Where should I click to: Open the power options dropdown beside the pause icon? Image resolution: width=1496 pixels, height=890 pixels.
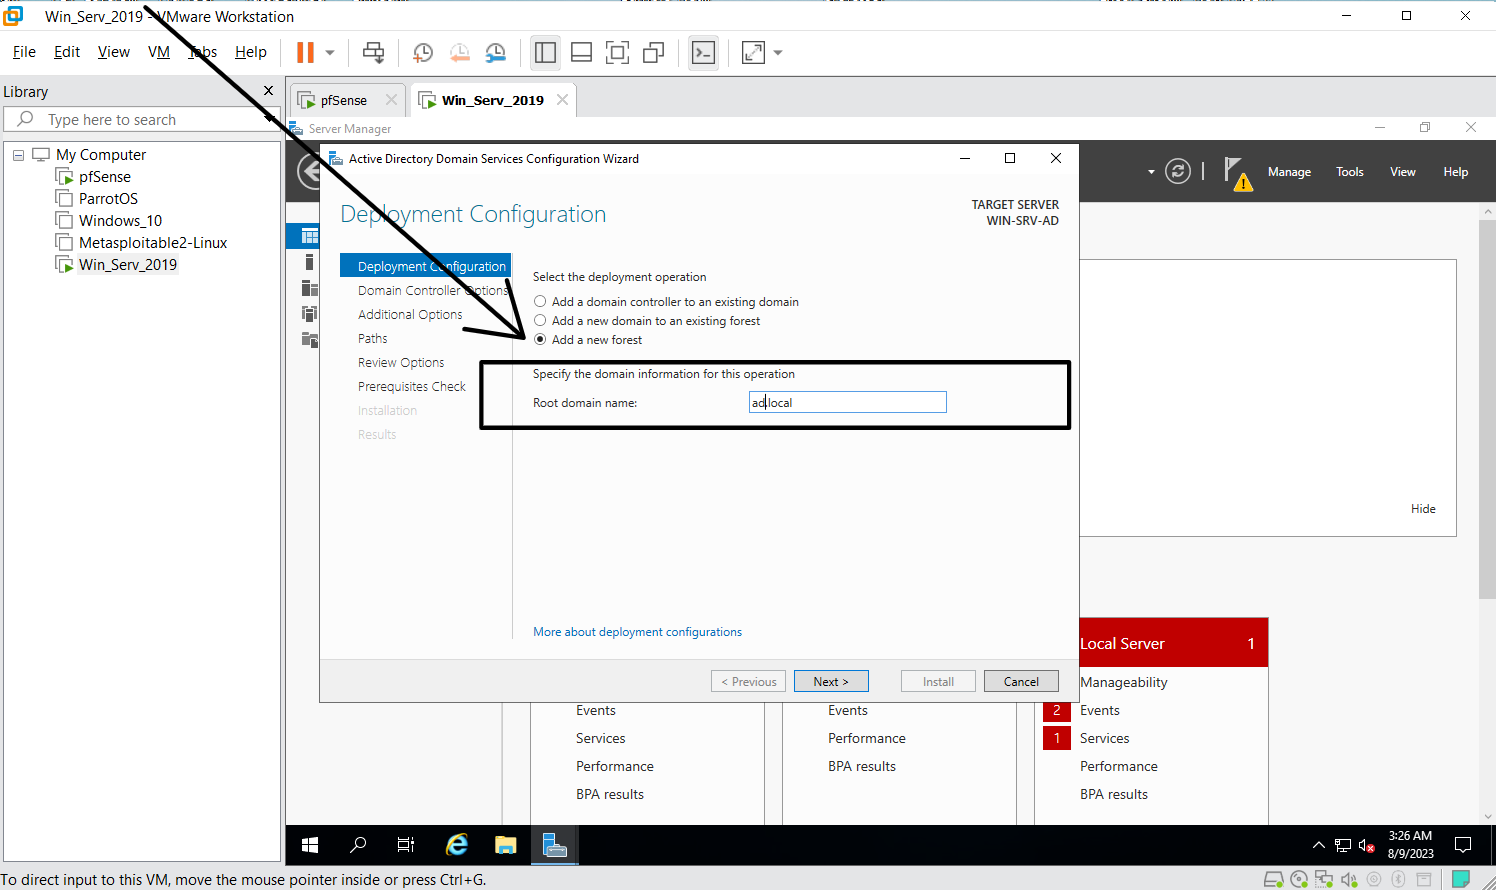(329, 53)
